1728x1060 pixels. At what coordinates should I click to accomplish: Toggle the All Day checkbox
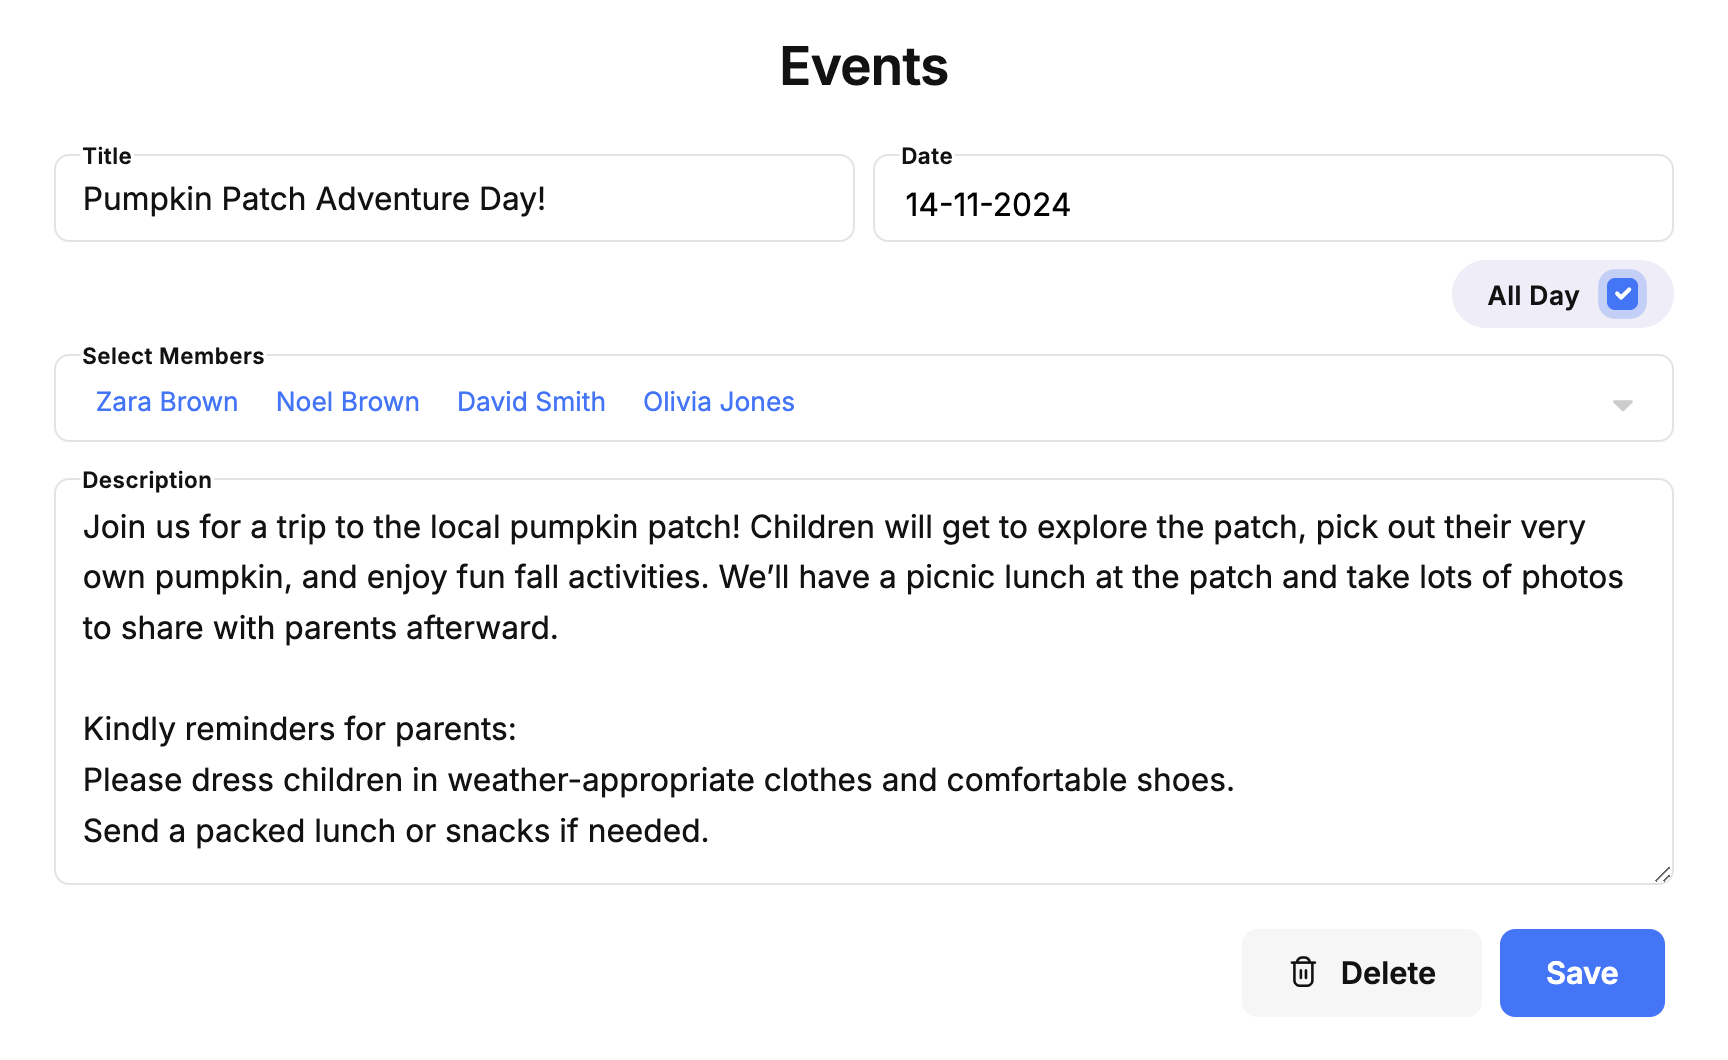[x=1622, y=295]
